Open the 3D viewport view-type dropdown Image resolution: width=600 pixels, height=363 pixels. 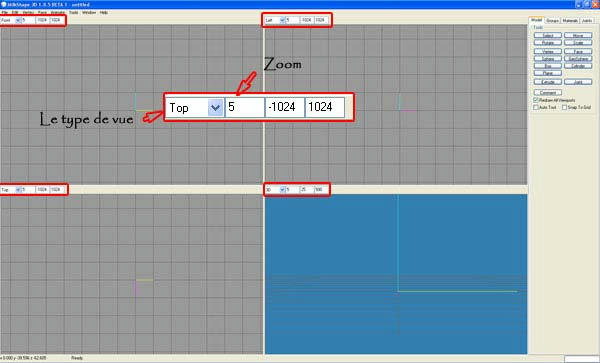(x=282, y=189)
